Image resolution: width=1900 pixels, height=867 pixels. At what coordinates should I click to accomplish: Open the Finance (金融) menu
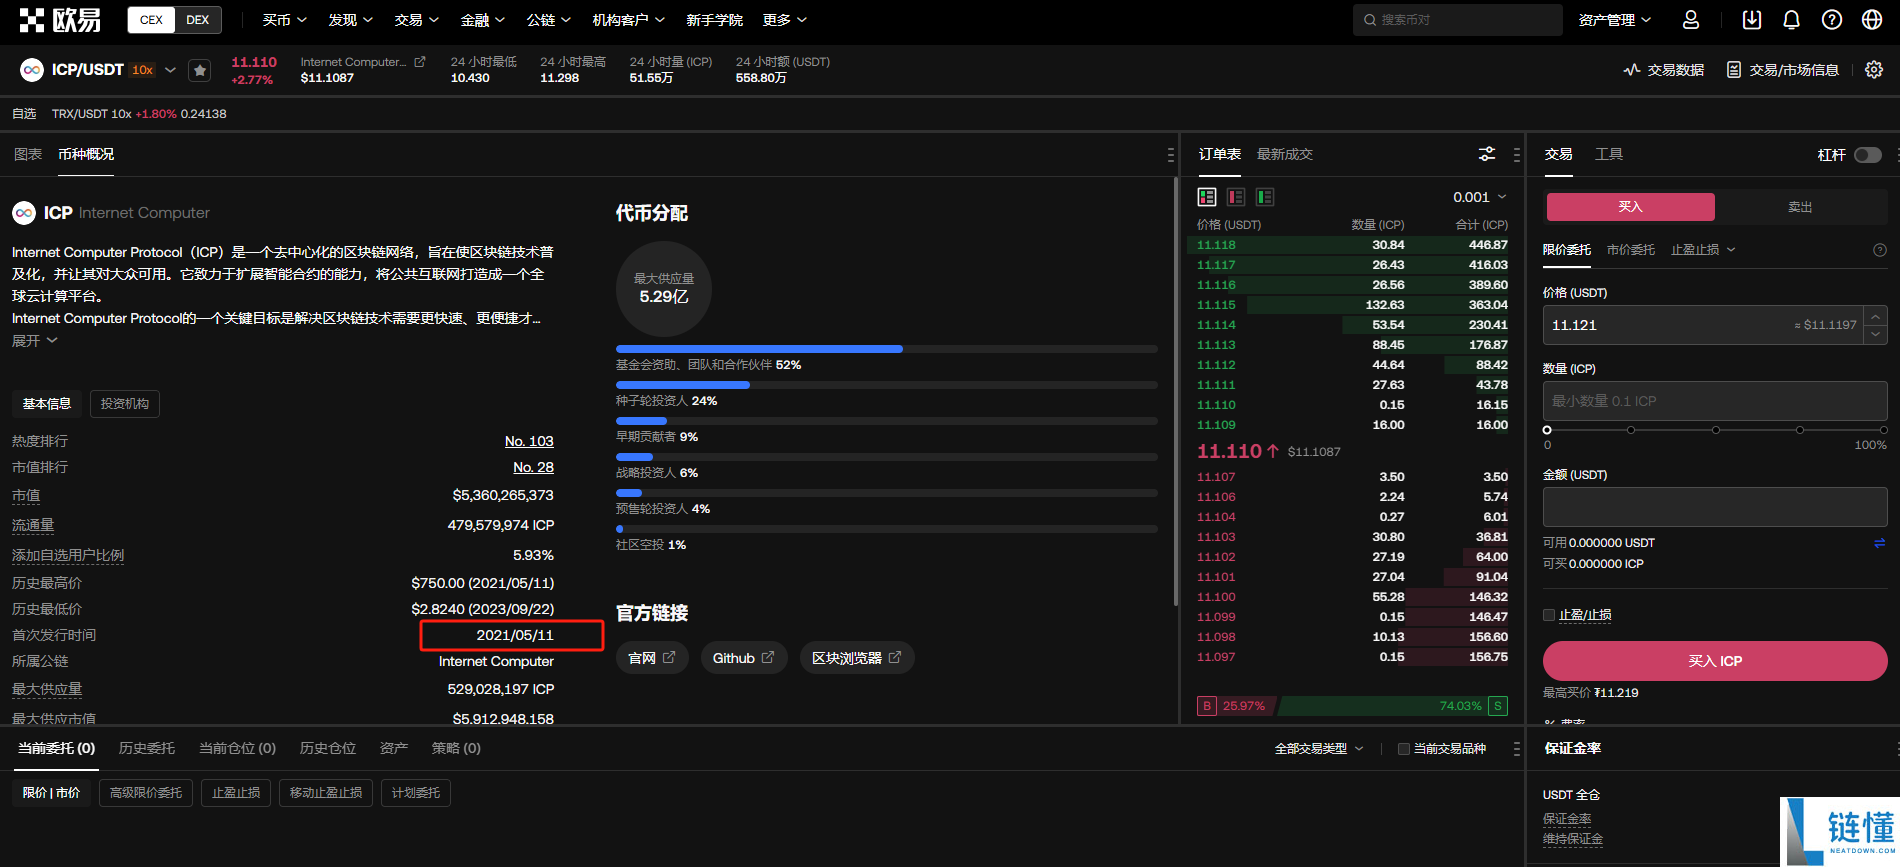[x=483, y=20]
